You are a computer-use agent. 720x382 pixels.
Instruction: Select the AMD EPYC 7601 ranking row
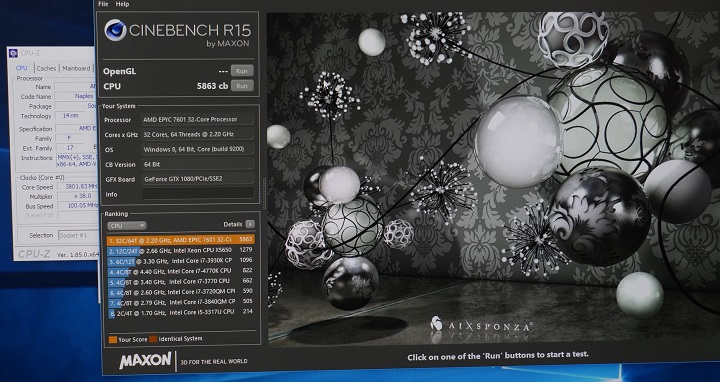[180, 240]
